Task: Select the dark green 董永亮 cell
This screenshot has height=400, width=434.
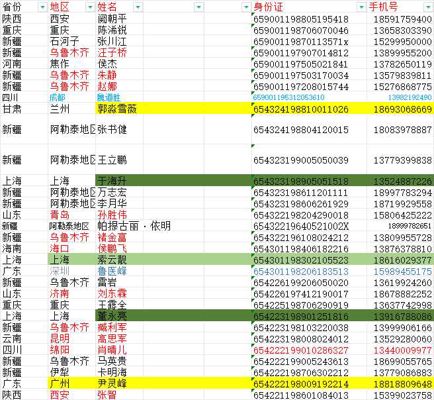Action: (119, 316)
